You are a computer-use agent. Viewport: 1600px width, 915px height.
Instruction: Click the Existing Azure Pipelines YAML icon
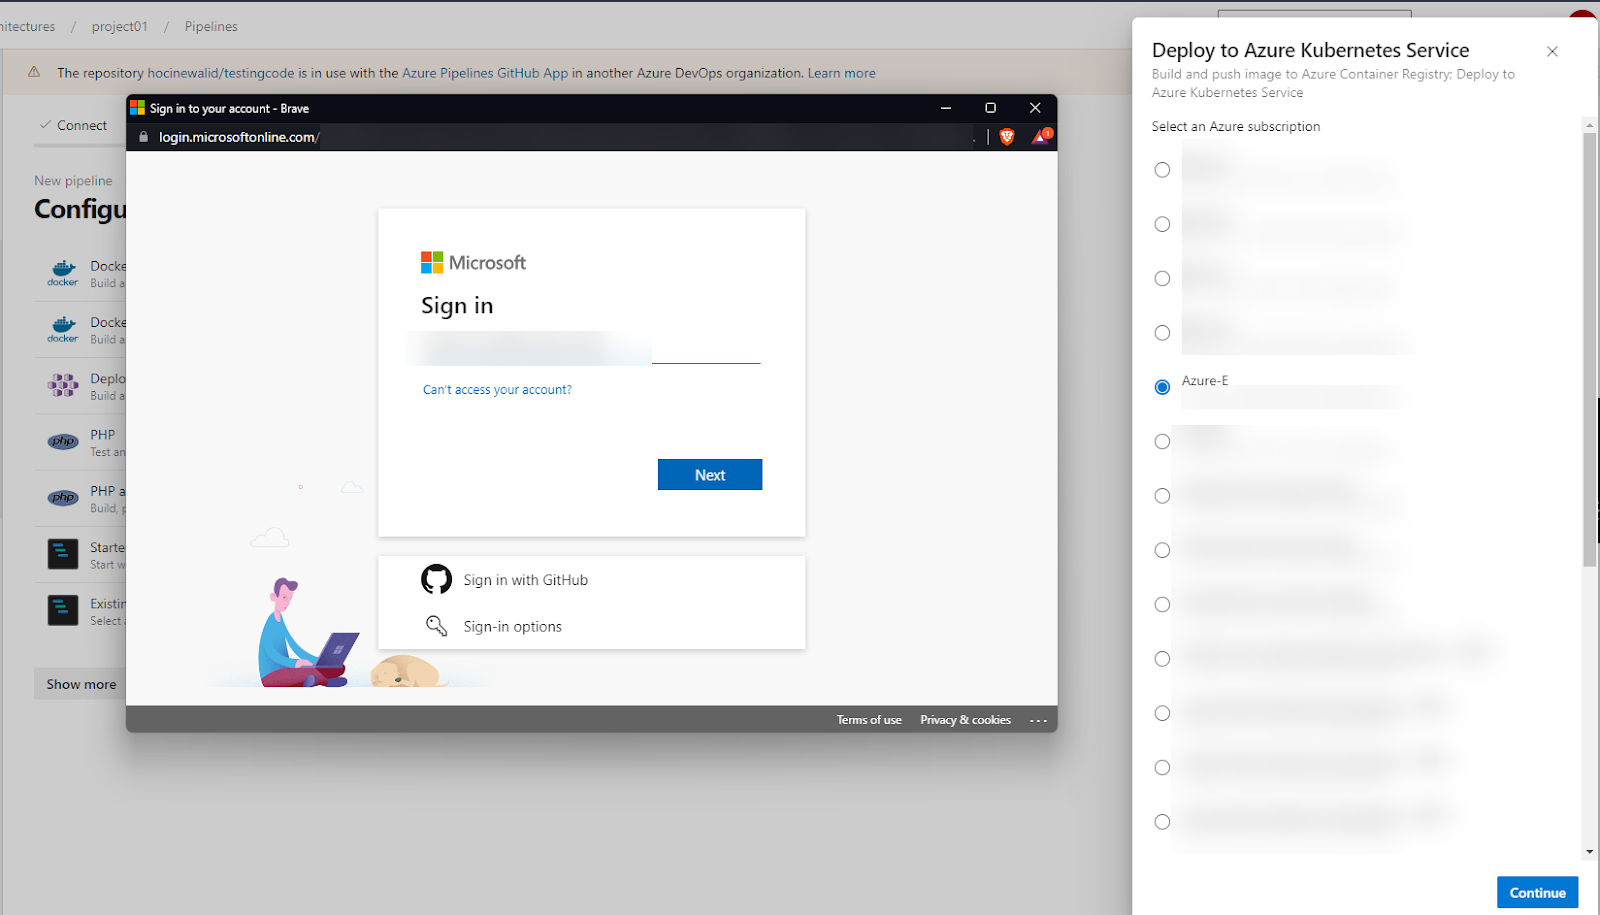(x=63, y=610)
